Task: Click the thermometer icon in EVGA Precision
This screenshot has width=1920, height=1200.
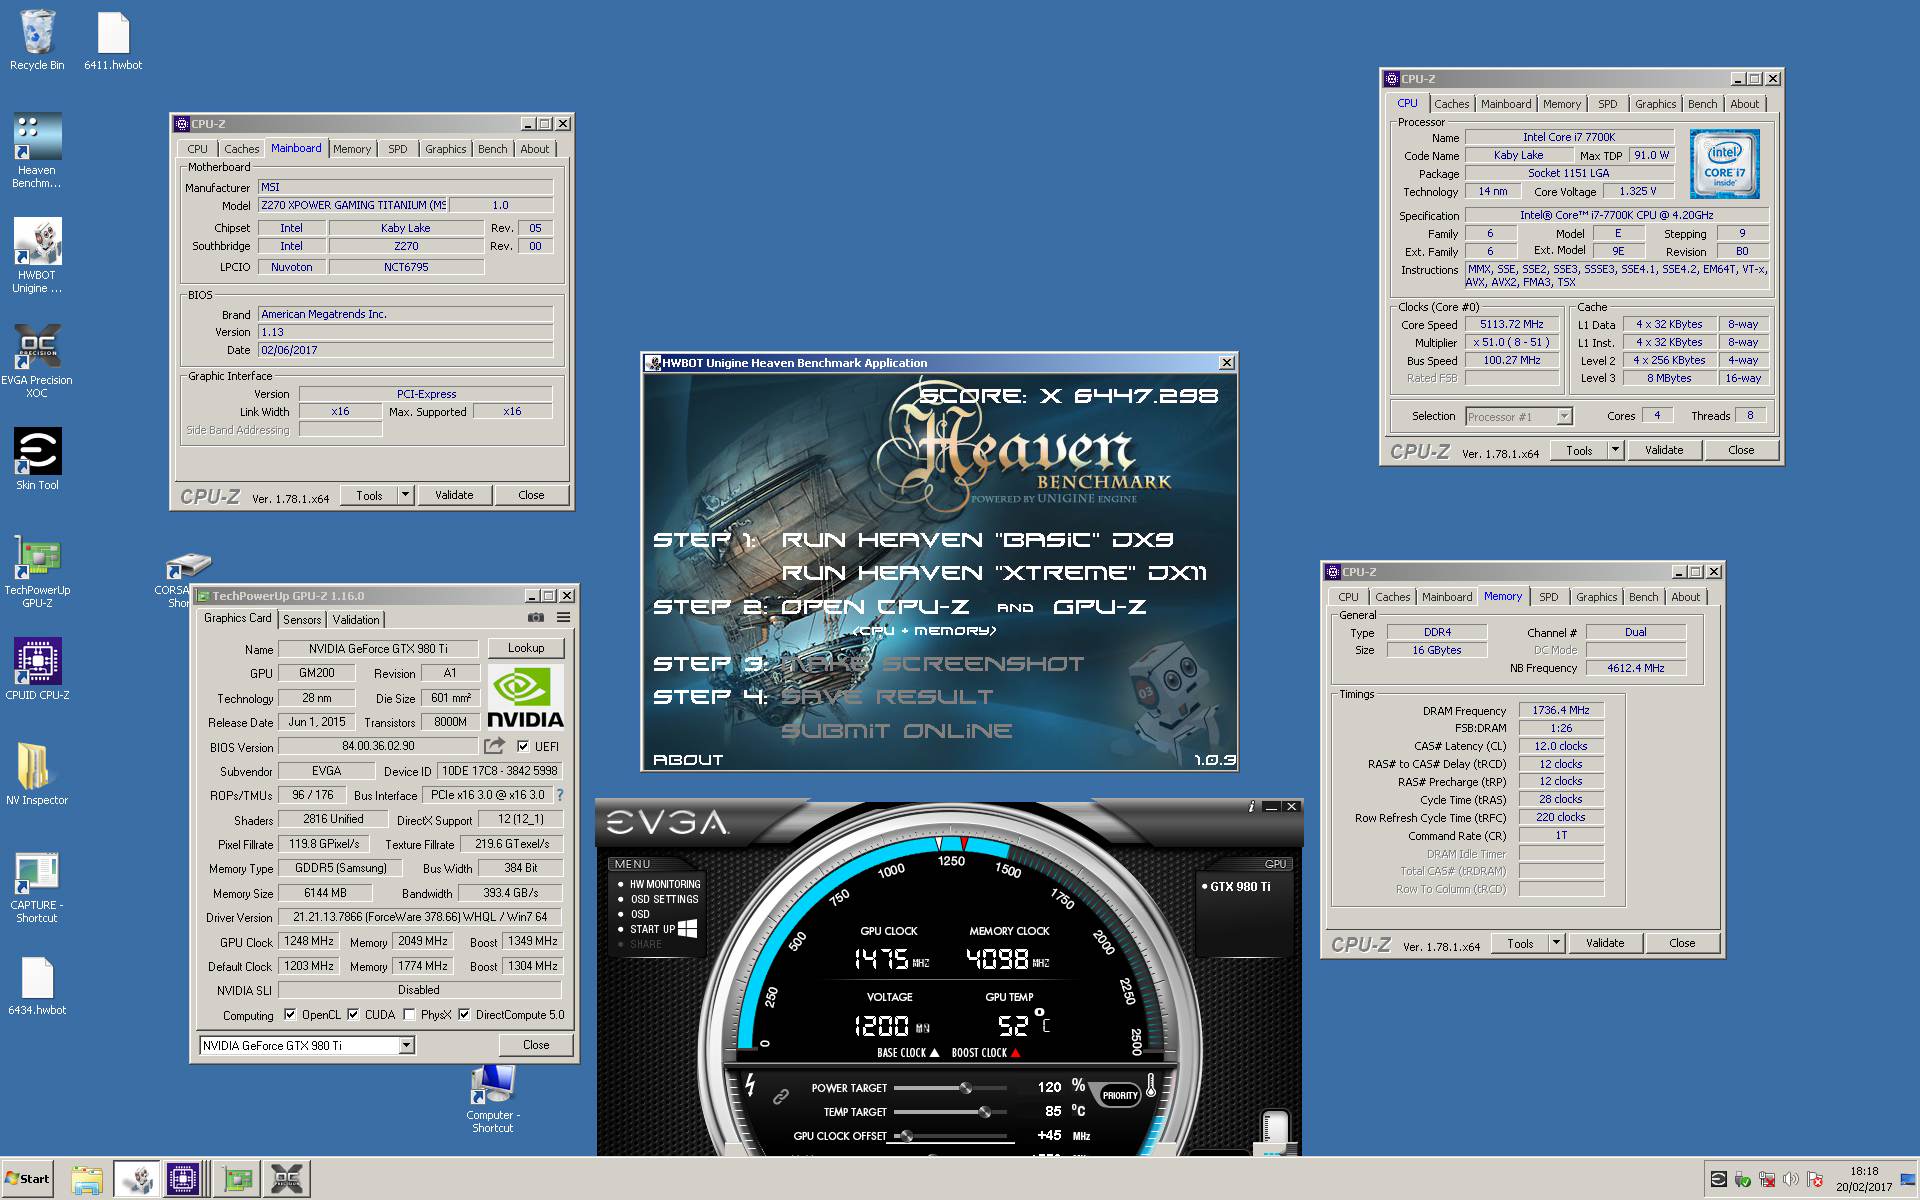Action: click(x=1150, y=1086)
